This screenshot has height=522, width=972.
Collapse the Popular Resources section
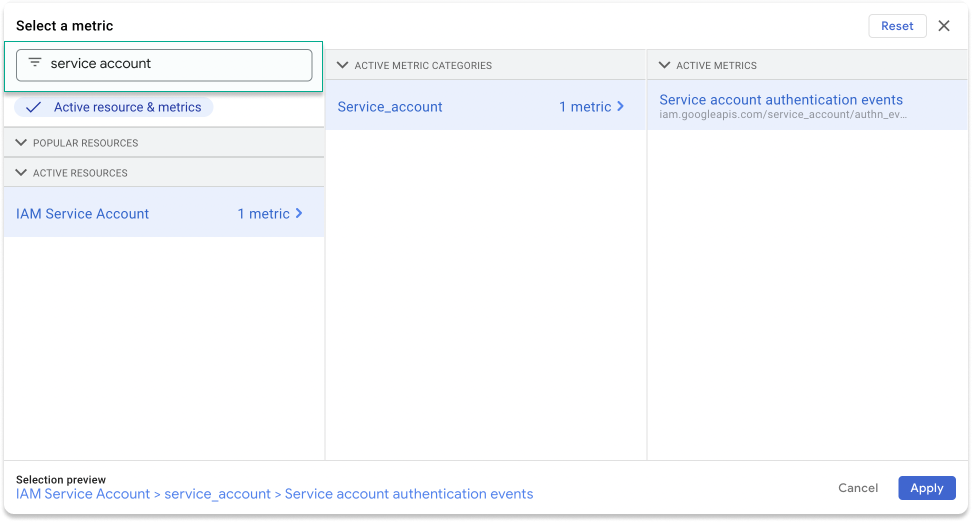click(22, 143)
